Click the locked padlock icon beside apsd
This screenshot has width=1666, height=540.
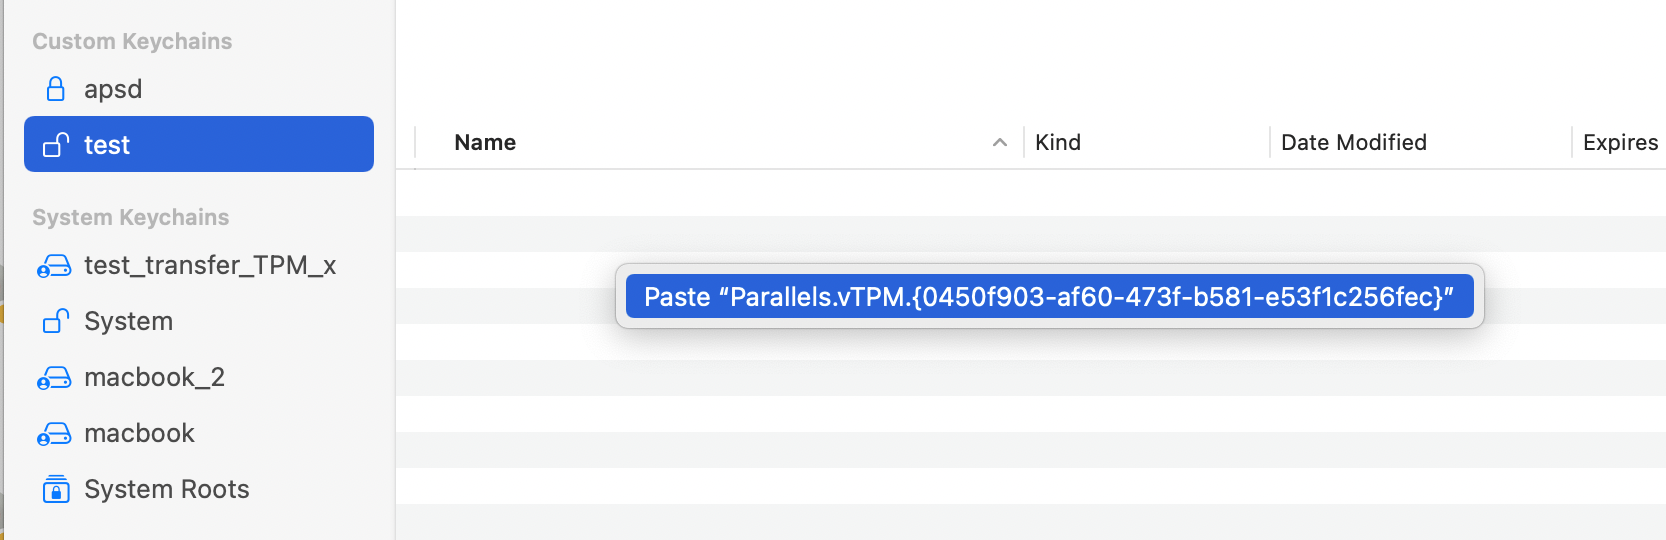56,89
